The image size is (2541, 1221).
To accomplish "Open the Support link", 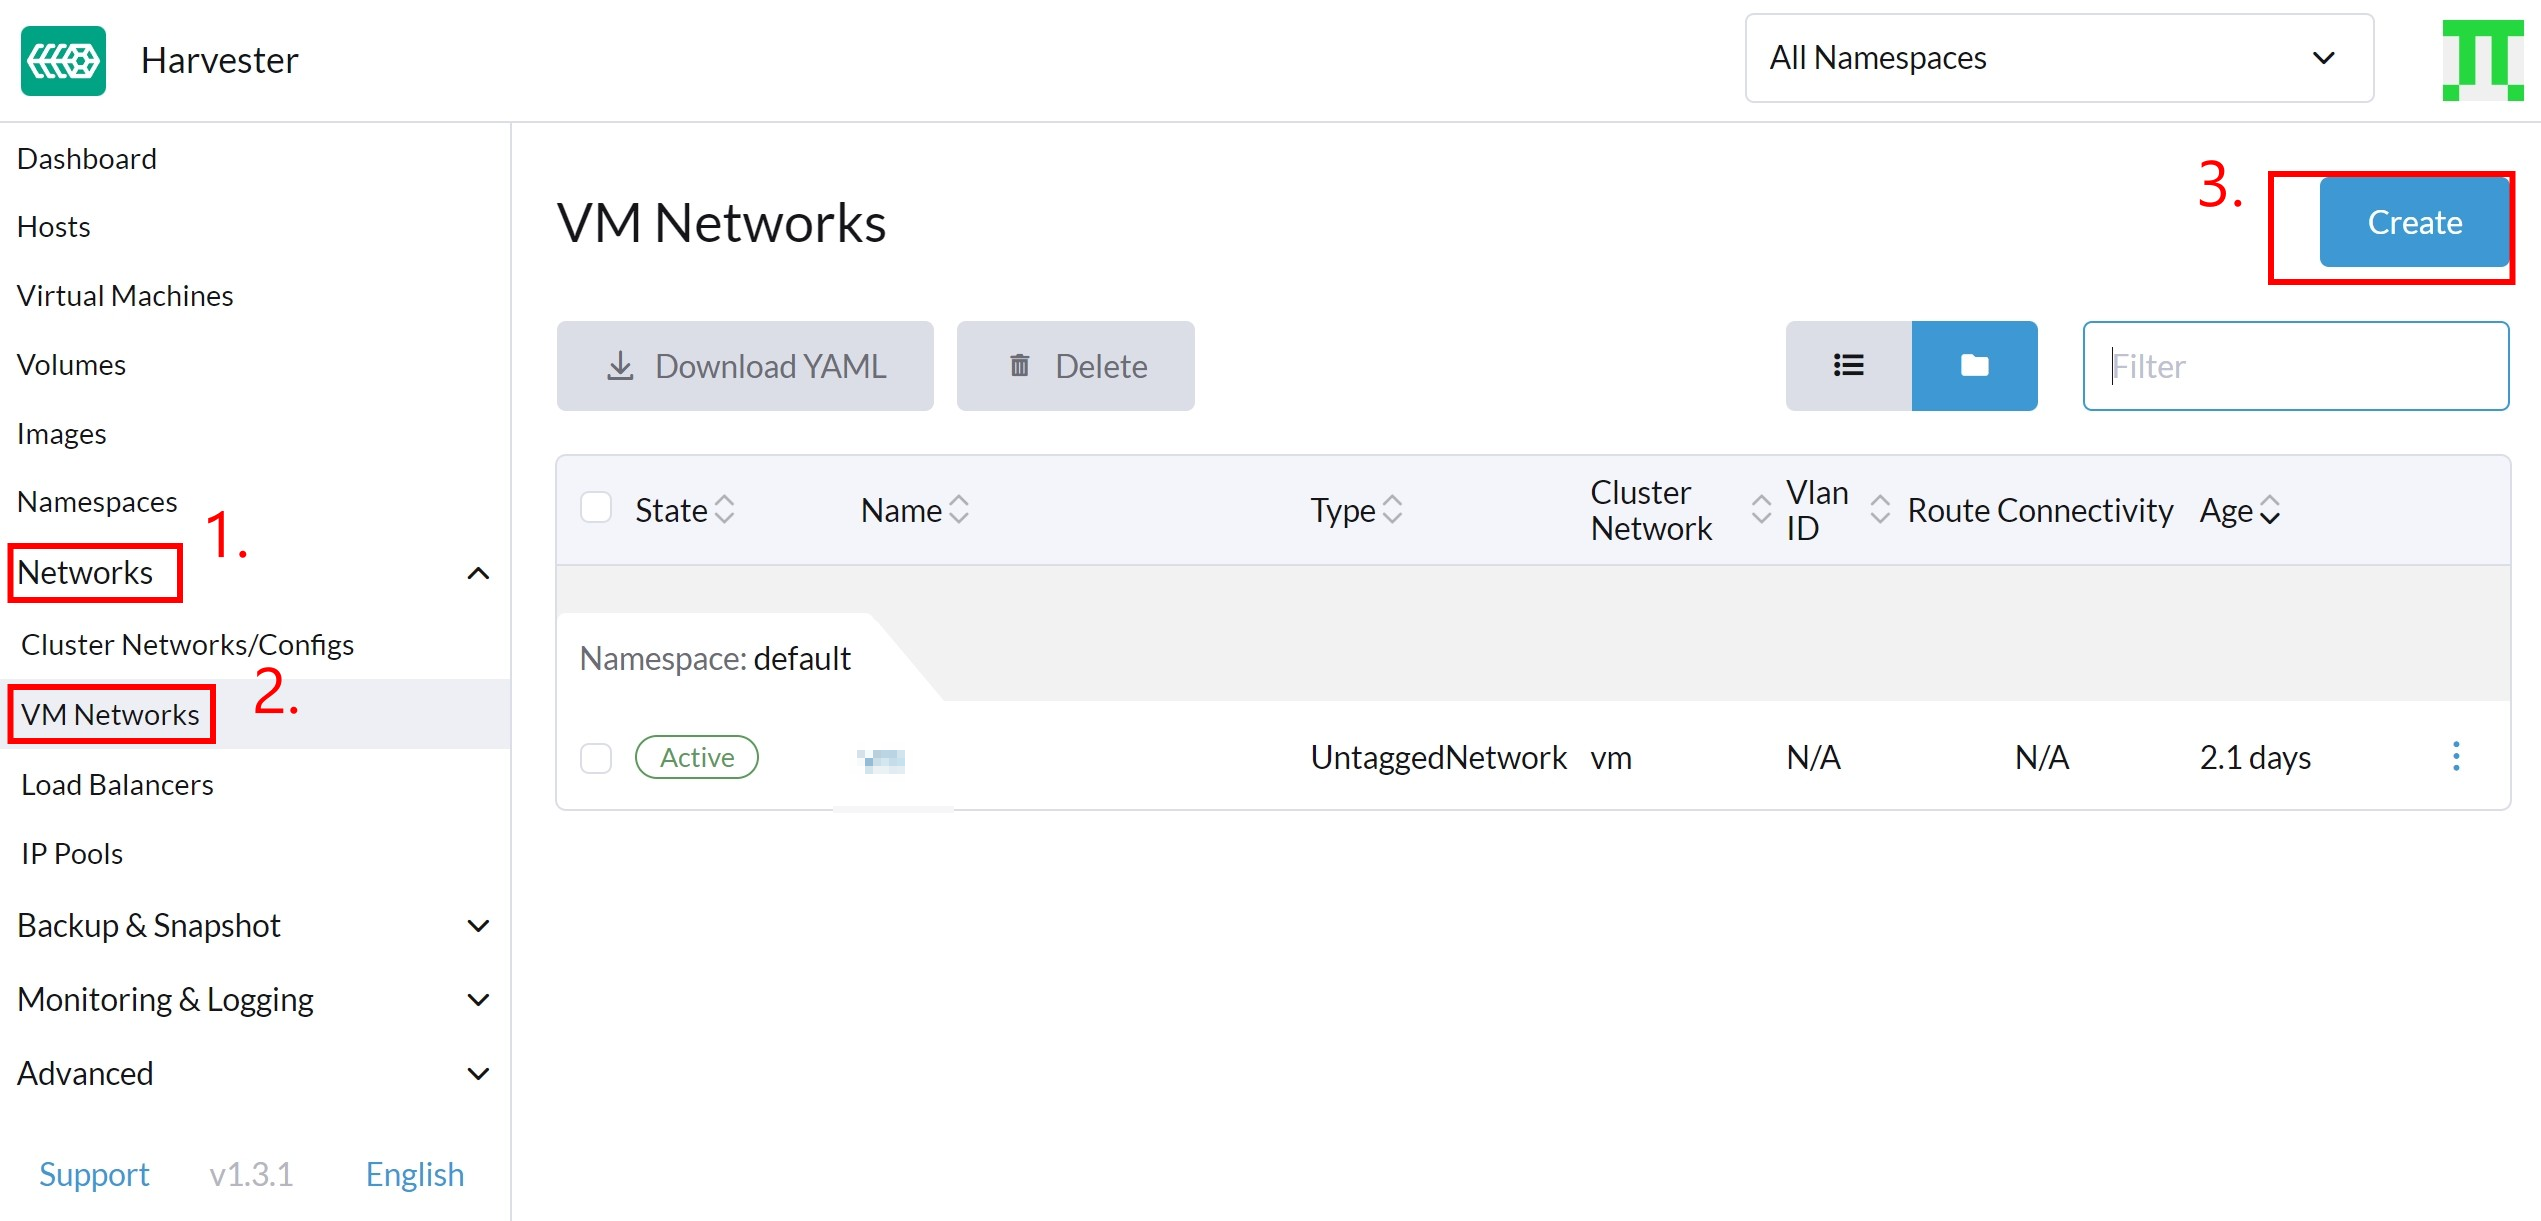I will [x=94, y=1174].
